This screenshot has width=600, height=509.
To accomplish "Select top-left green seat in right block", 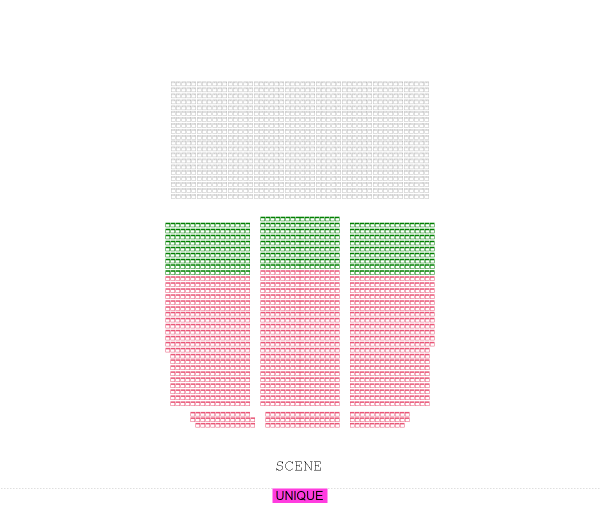I will coord(353,225).
